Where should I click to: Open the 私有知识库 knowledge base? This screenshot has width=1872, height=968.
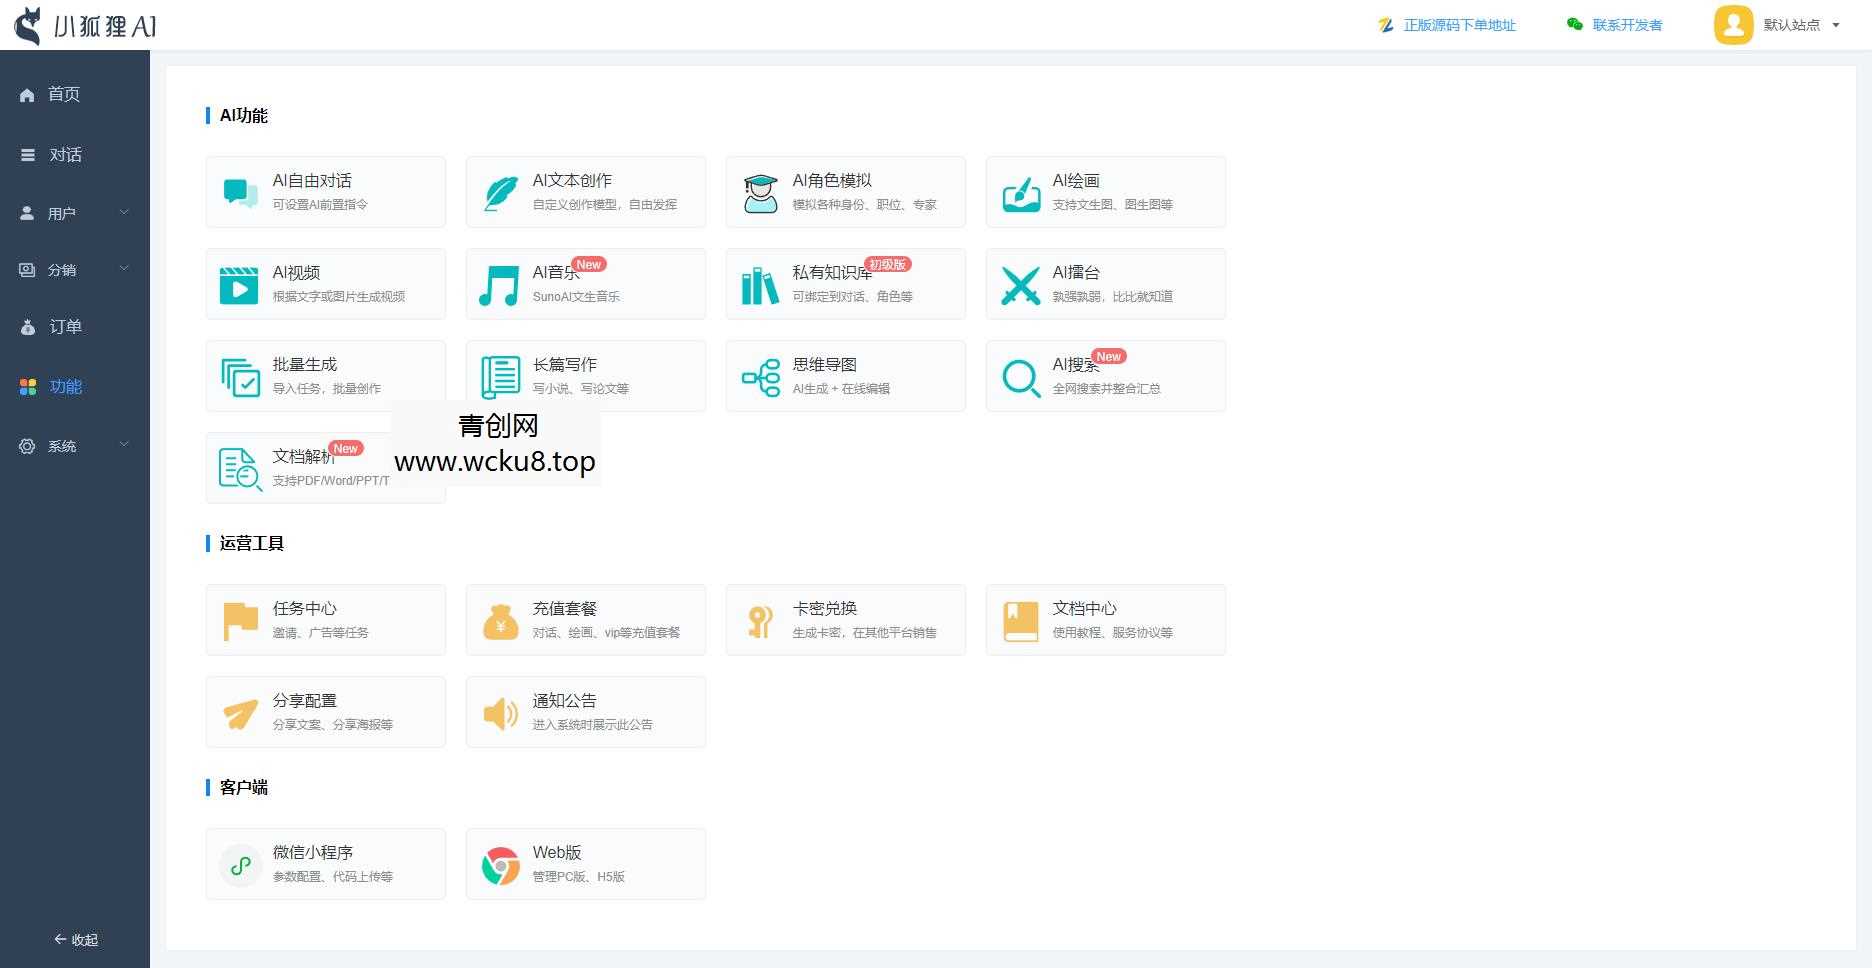click(x=845, y=283)
